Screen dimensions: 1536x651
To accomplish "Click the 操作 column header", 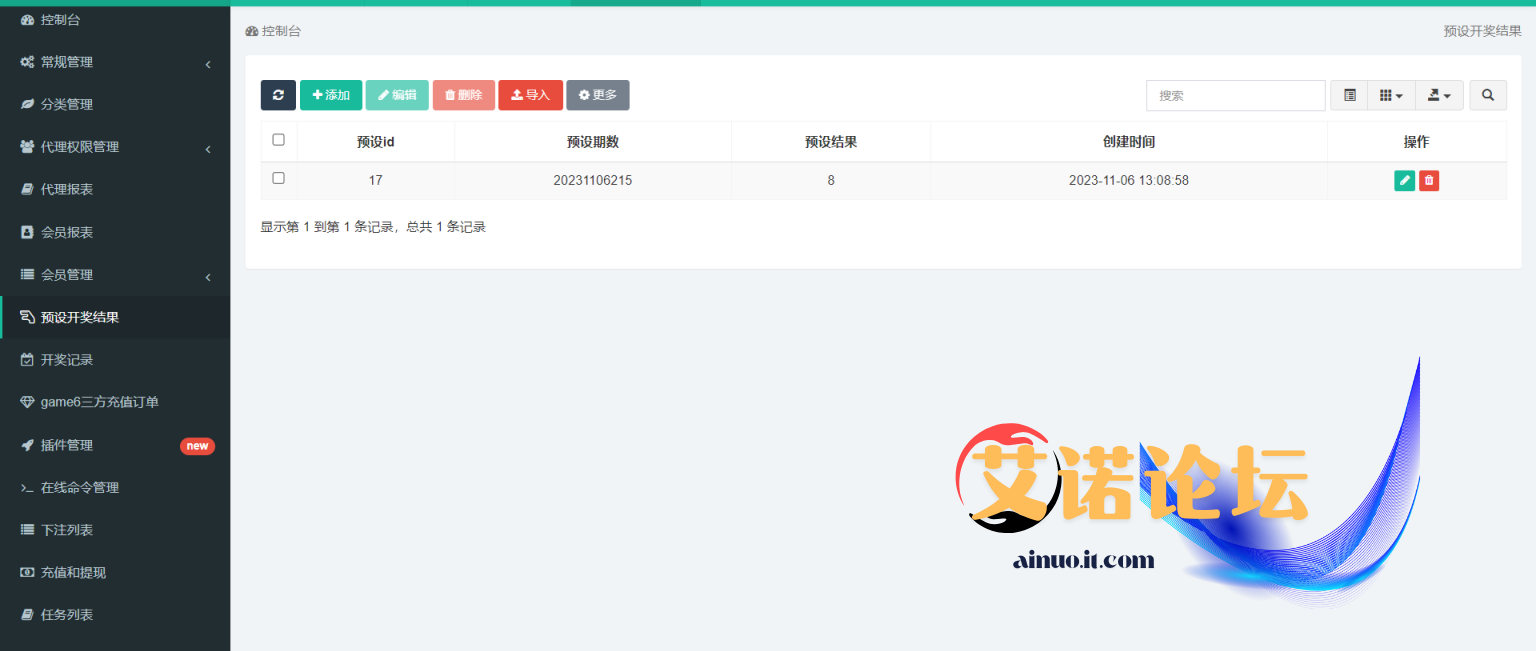I will pos(1417,142).
